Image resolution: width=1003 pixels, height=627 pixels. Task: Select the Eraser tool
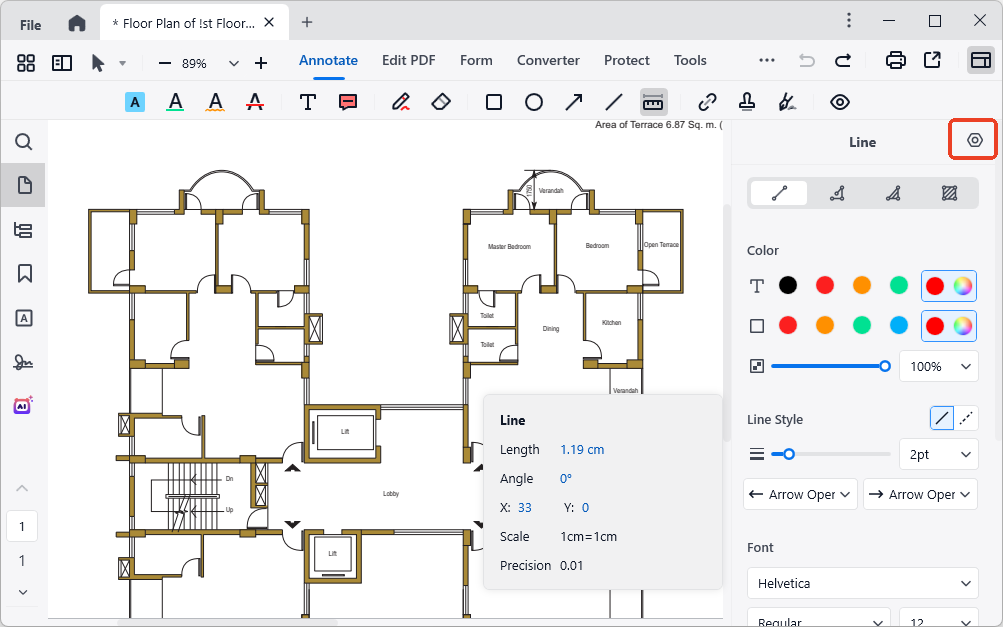point(441,102)
